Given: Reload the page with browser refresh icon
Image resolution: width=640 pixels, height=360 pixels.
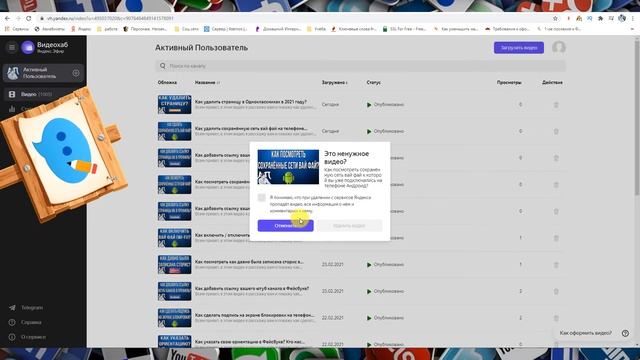Looking at the screenshot, I should (x=29, y=18).
